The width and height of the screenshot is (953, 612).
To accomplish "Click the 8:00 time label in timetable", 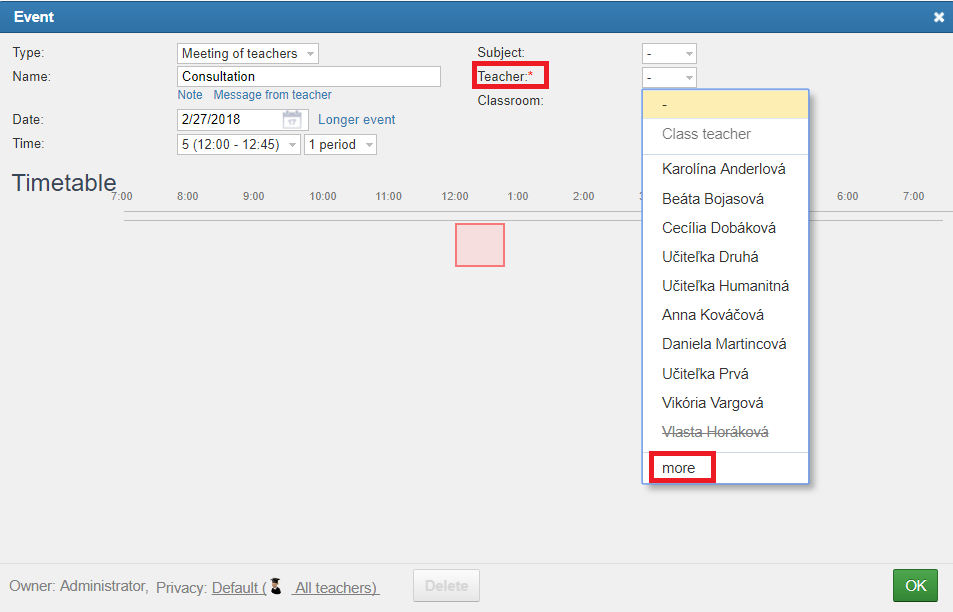I will pyautogui.click(x=188, y=196).
